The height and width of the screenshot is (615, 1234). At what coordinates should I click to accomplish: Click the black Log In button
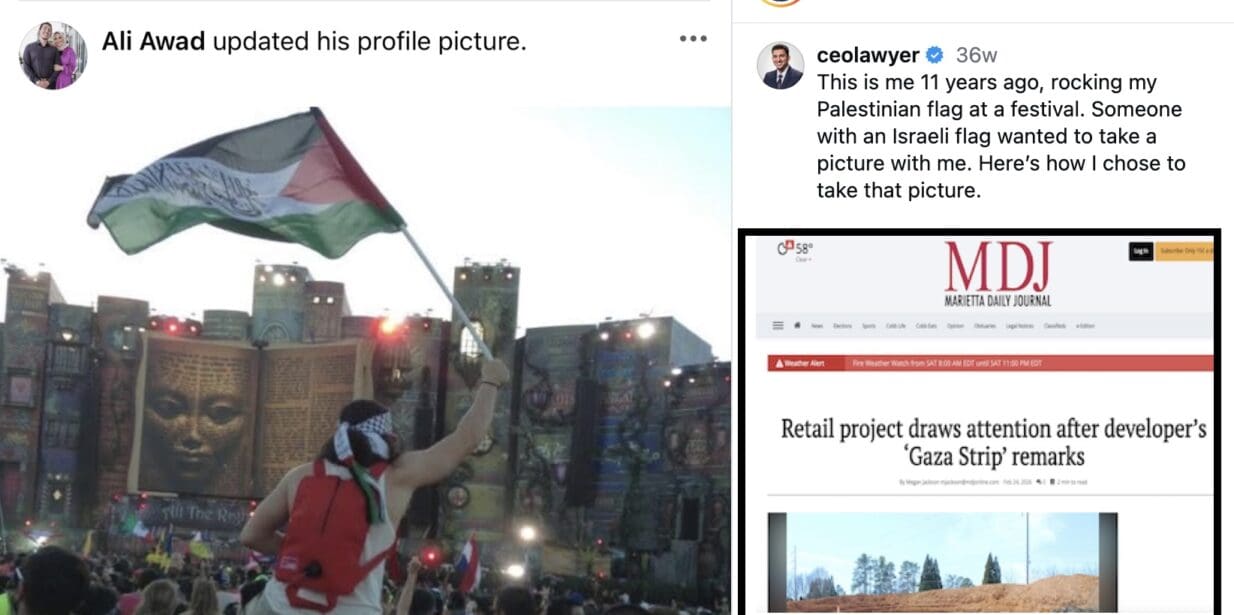click(x=1140, y=252)
